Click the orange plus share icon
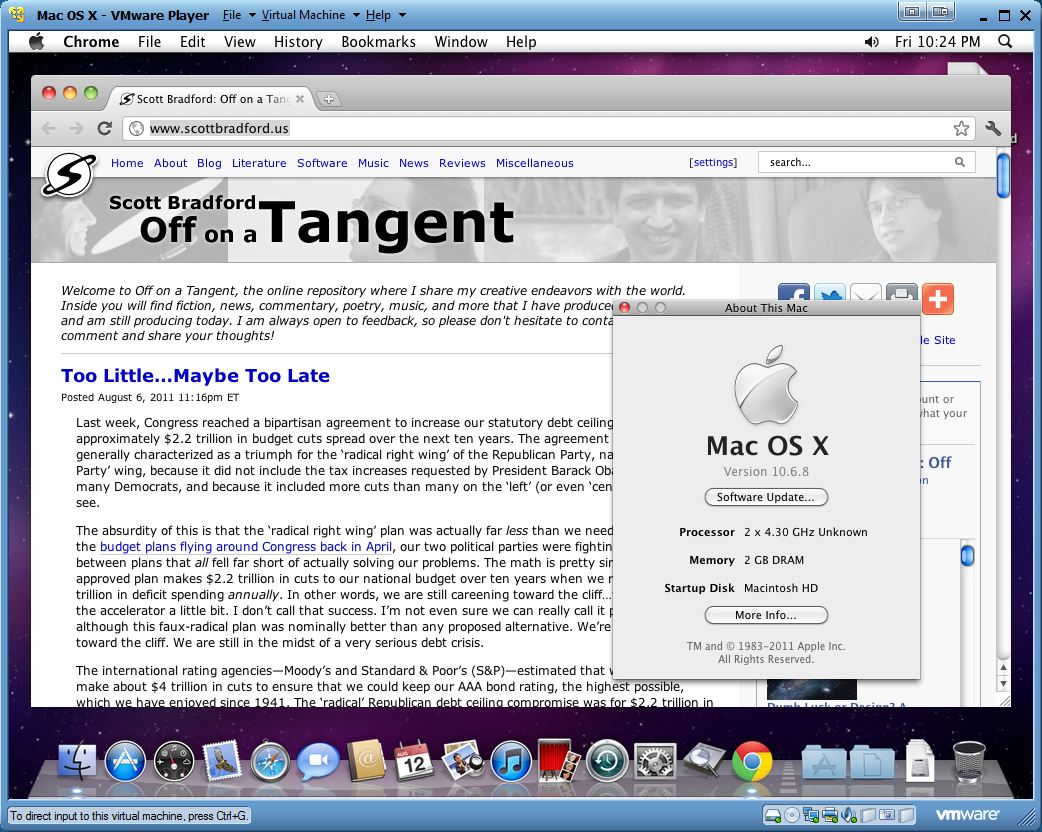This screenshot has height=832, width=1042. [x=938, y=298]
